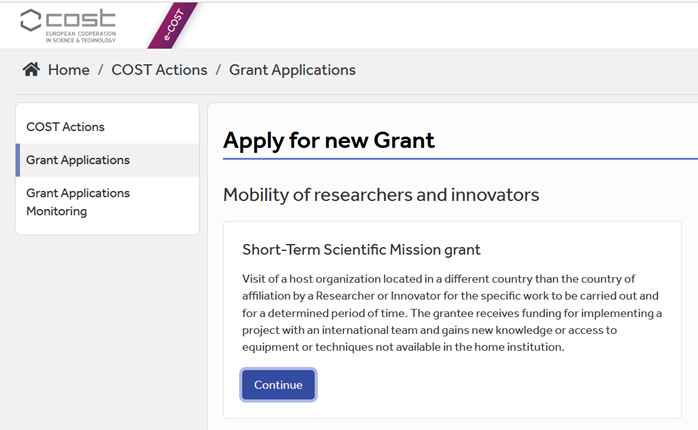Image resolution: width=698 pixels, height=430 pixels.
Task: Click the slash separator before Grant Applications breadcrumb
Action: coord(218,70)
